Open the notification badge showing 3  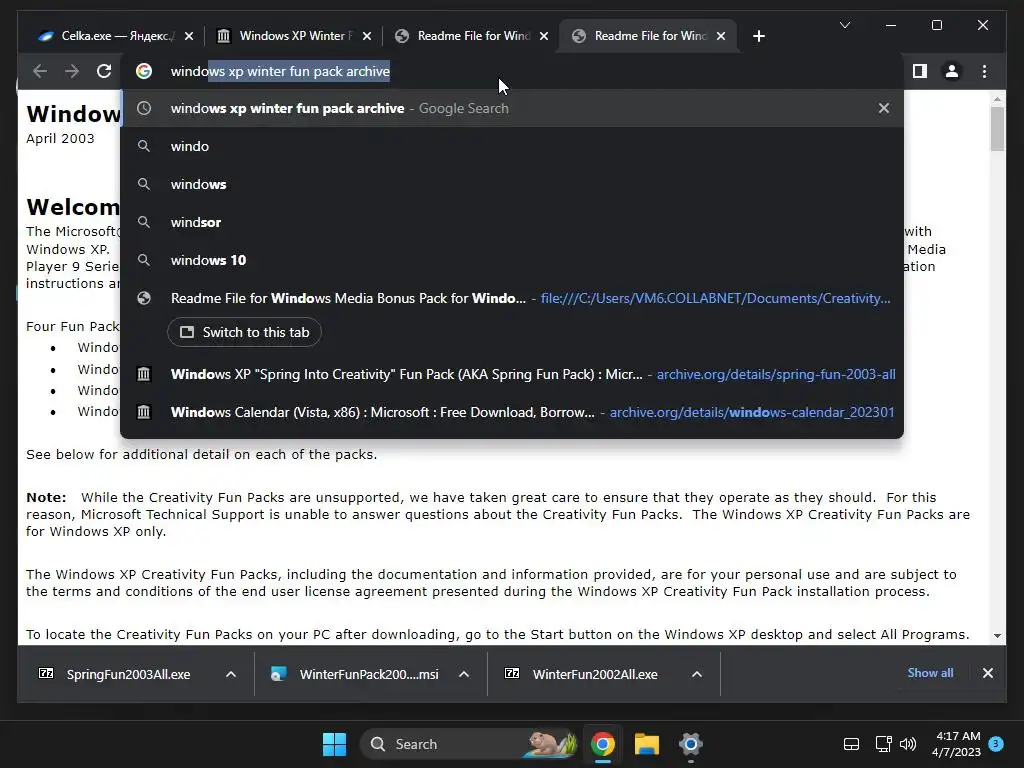coord(996,743)
